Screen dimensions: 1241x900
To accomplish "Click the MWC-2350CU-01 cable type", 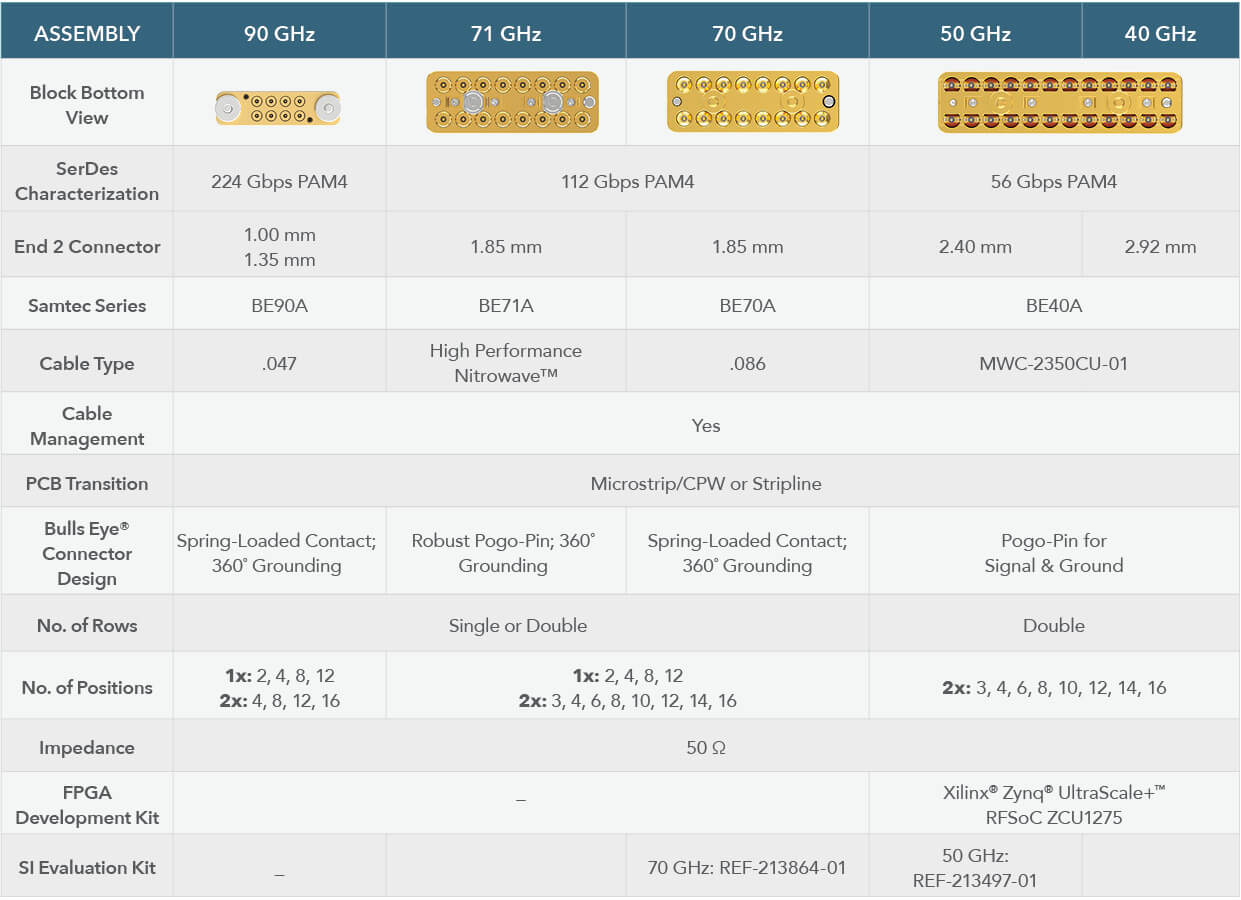I will [1053, 364].
